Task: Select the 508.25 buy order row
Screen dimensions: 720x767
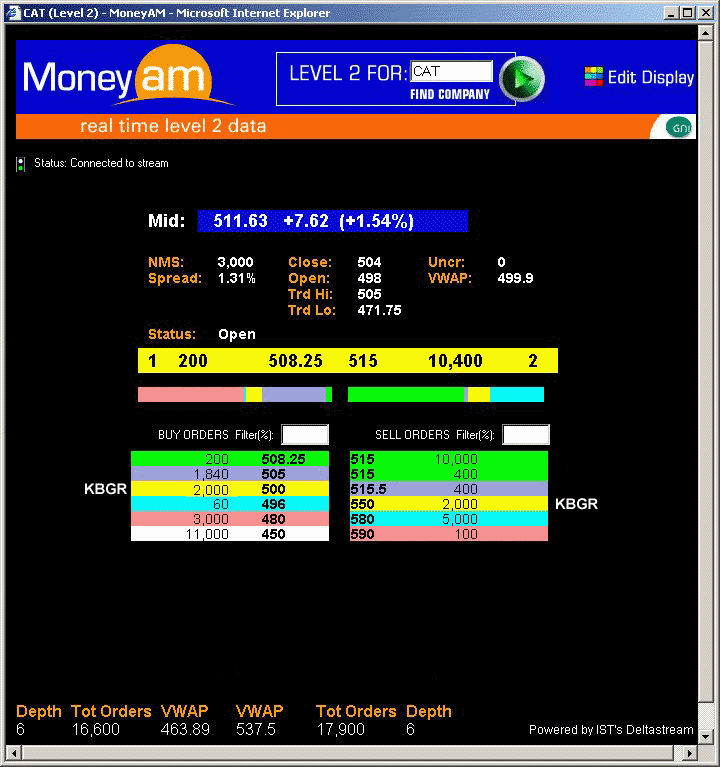Action: (x=231, y=459)
